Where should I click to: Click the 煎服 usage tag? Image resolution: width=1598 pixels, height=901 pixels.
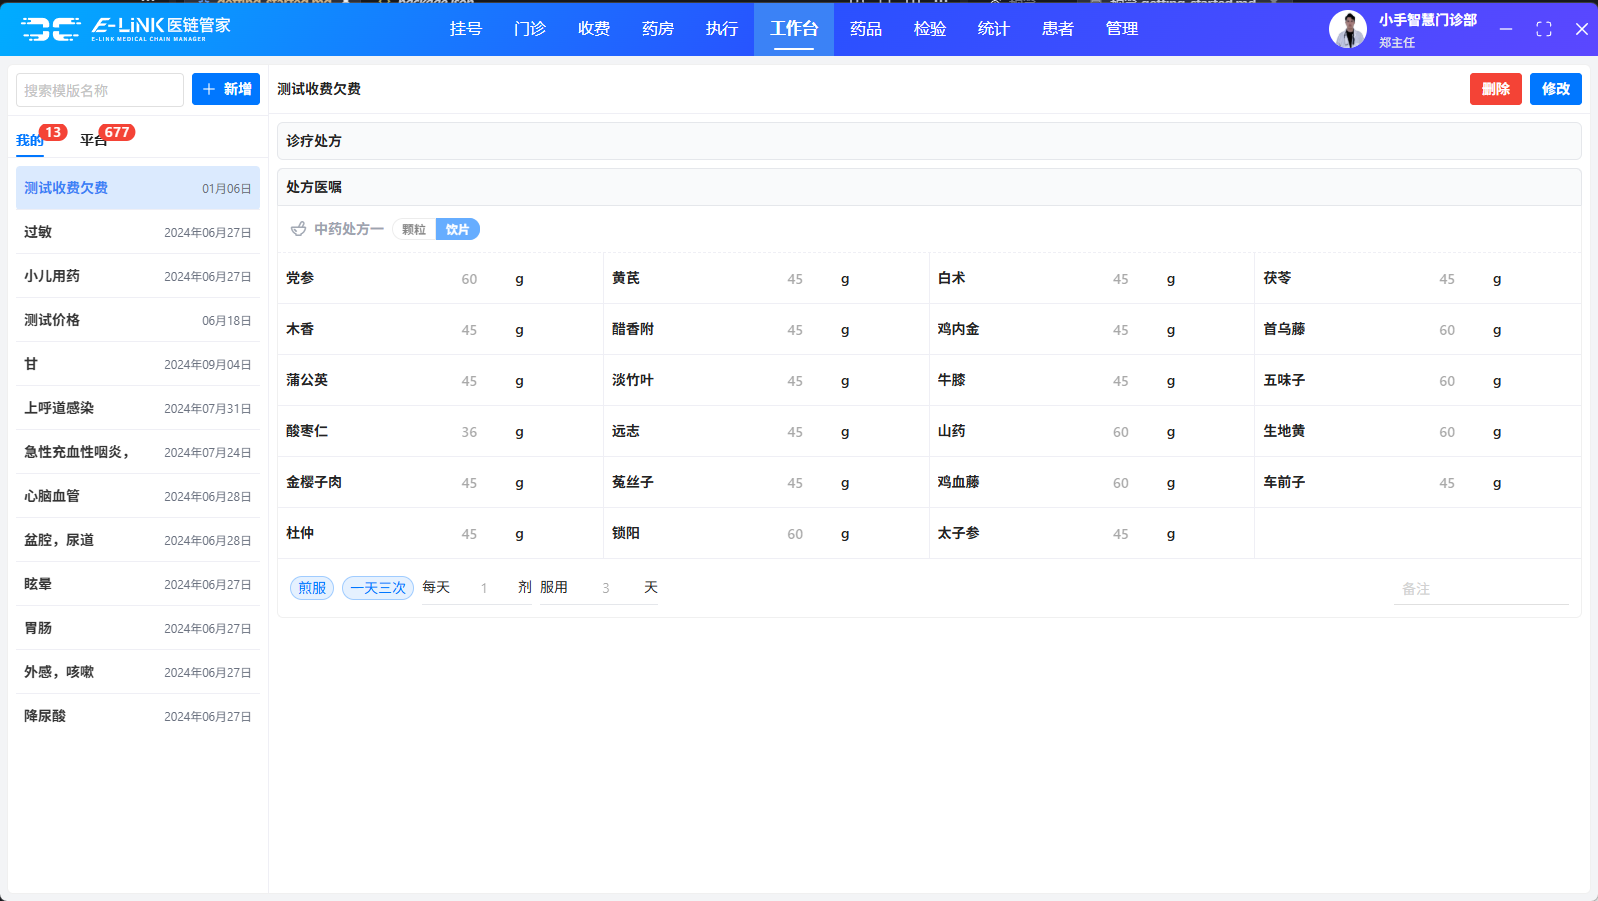coord(312,588)
